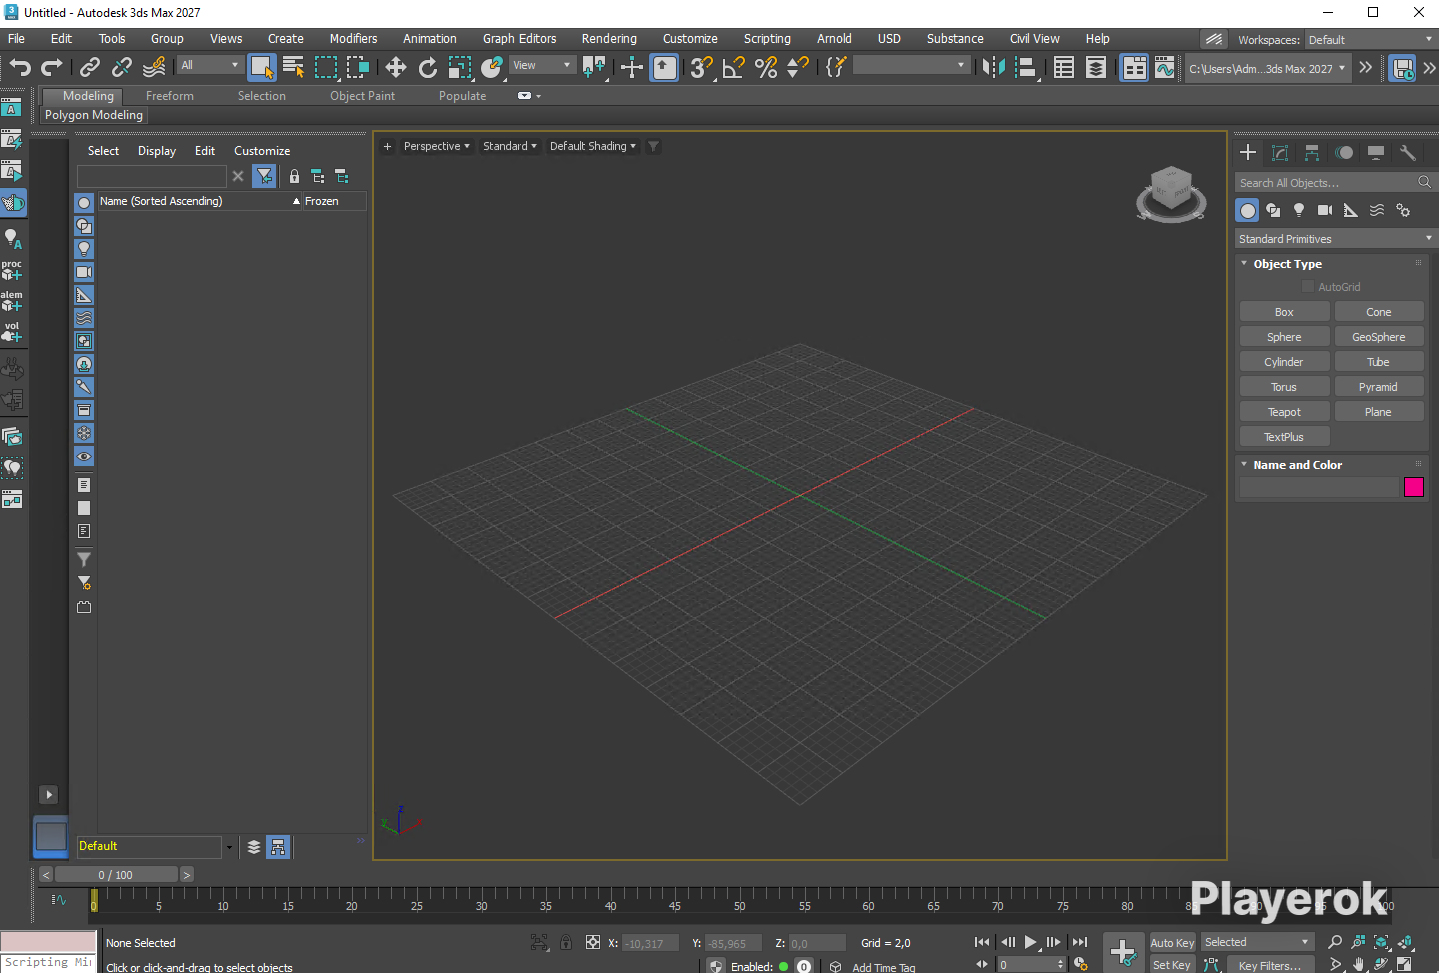Create a Sphere primitive
This screenshot has height=973, width=1439.
[x=1284, y=337]
